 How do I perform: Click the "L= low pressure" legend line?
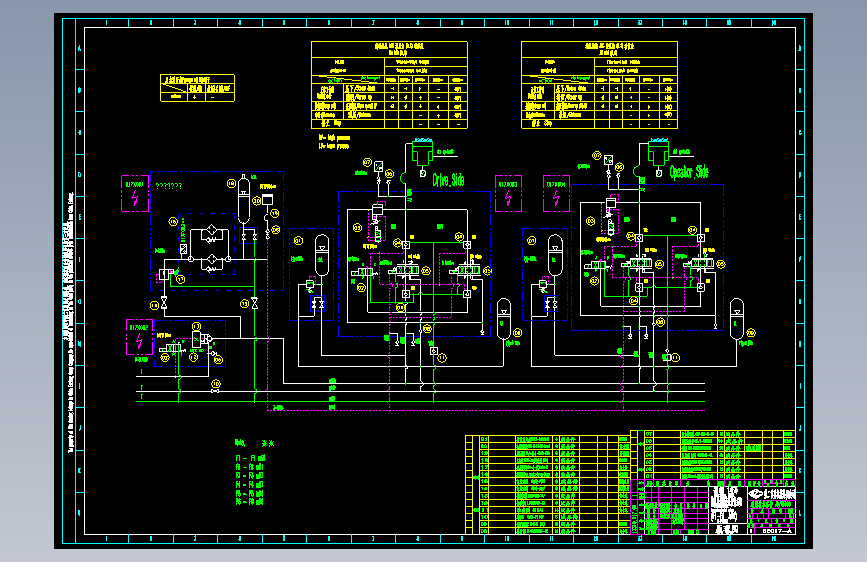333,147
